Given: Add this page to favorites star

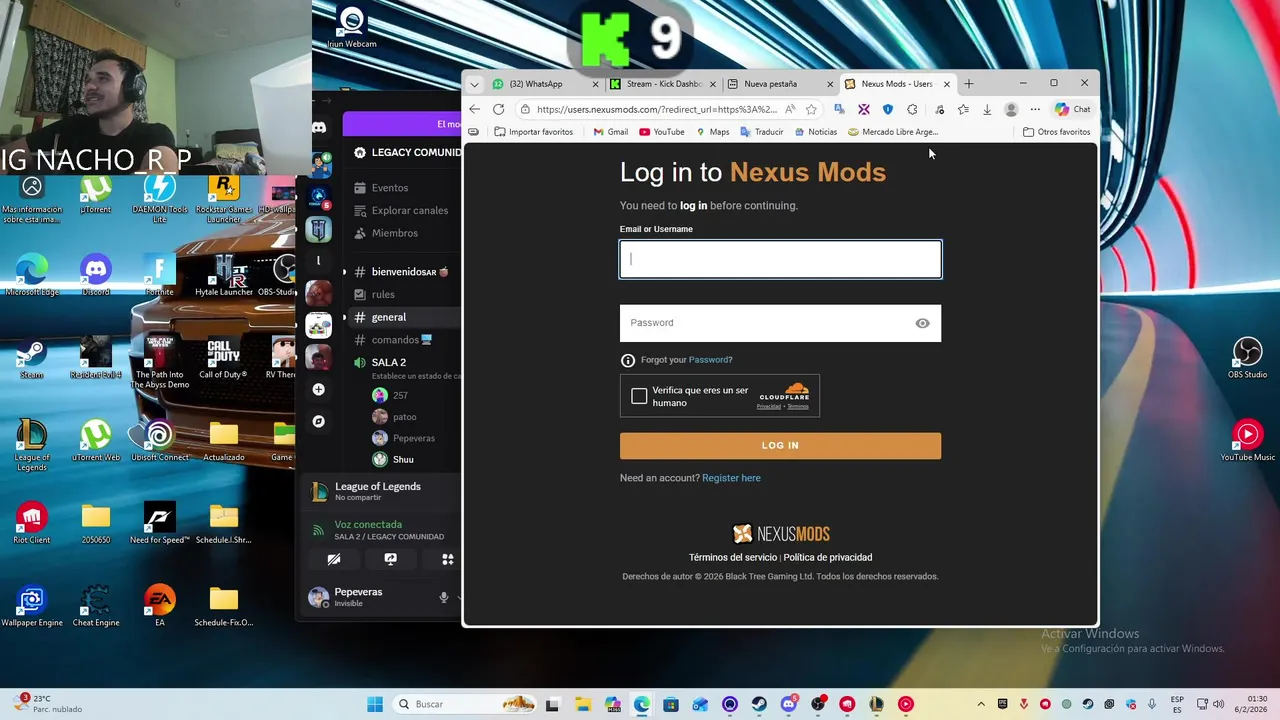Looking at the screenshot, I should (x=811, y=109).
